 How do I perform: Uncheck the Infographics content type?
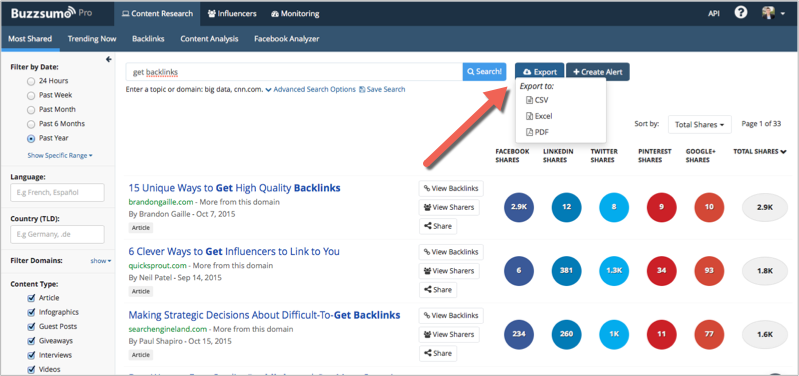31,312
